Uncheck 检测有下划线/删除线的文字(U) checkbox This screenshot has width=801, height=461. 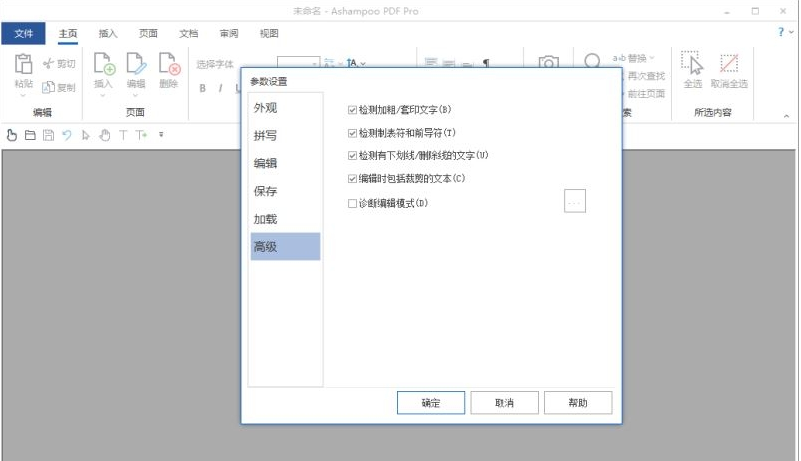pos(352,155)
